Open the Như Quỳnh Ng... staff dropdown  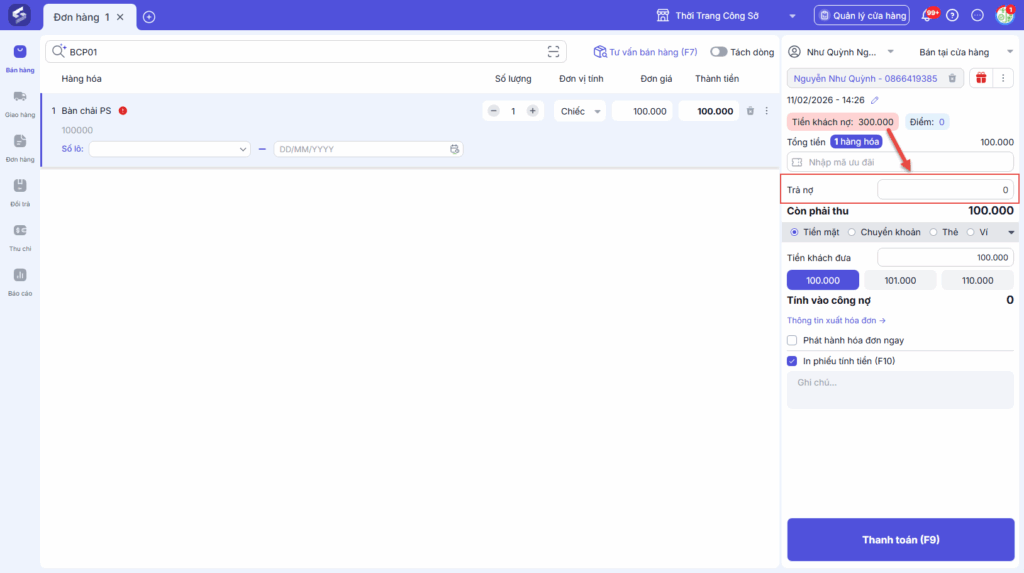coord(841,52)
